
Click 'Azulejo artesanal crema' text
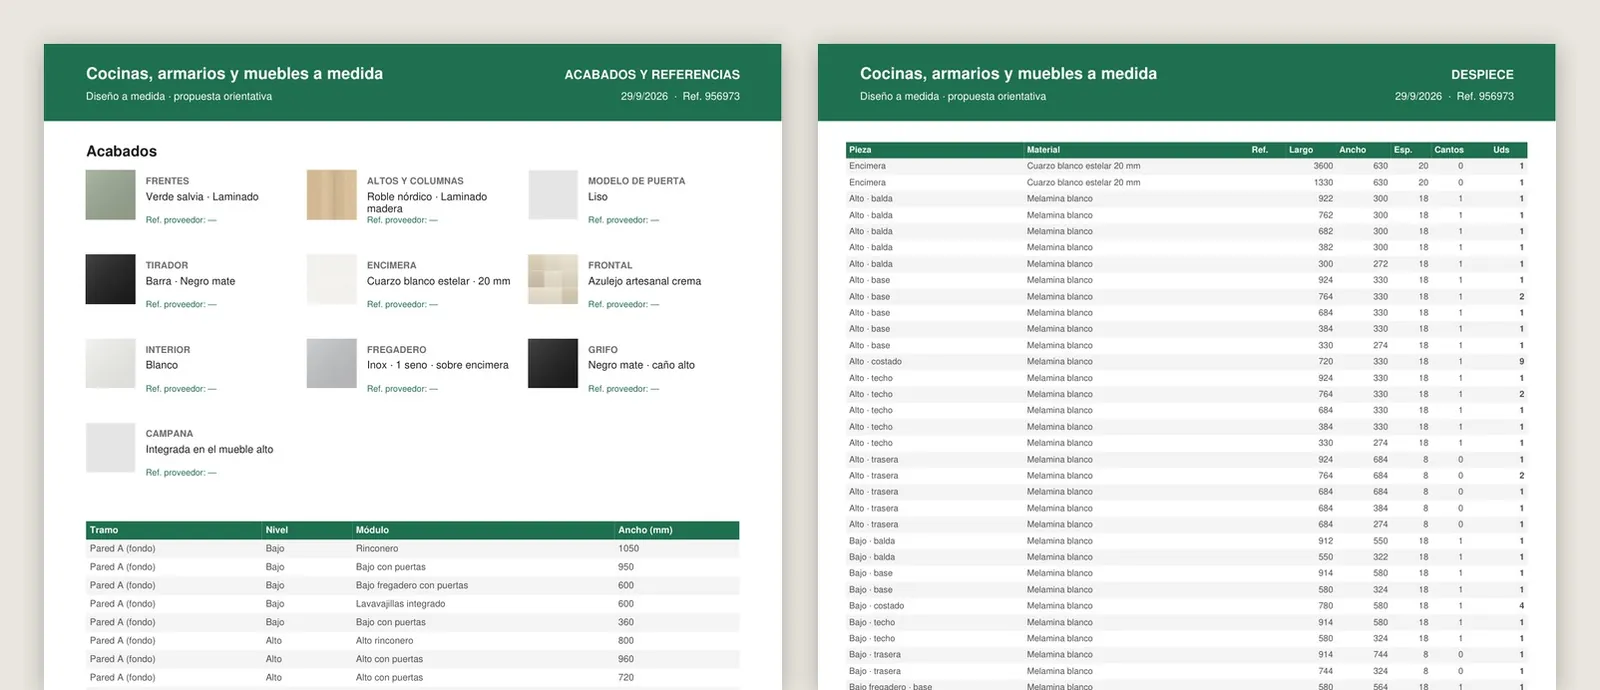click(x=644, y=281)
